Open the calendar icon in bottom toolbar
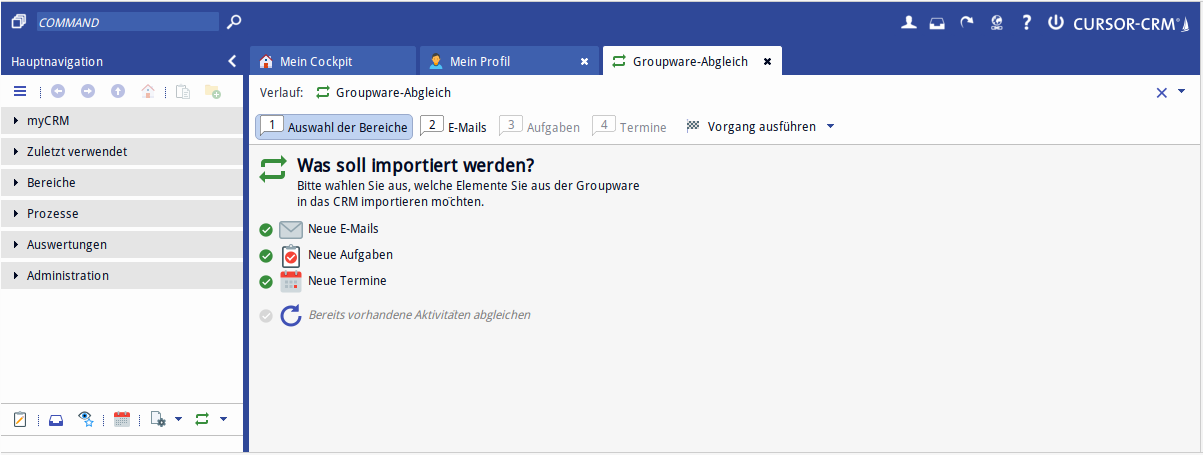The width and height of the screenshot is (1203, 455). [122, 420]
